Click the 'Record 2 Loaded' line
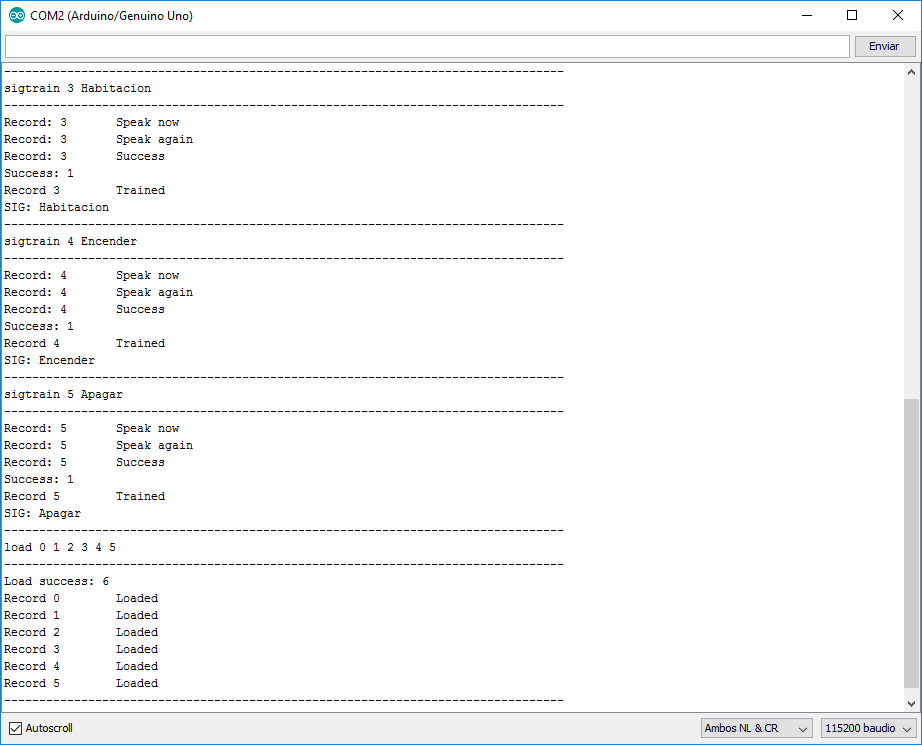The image size is (922, 745). coord(81,632)
